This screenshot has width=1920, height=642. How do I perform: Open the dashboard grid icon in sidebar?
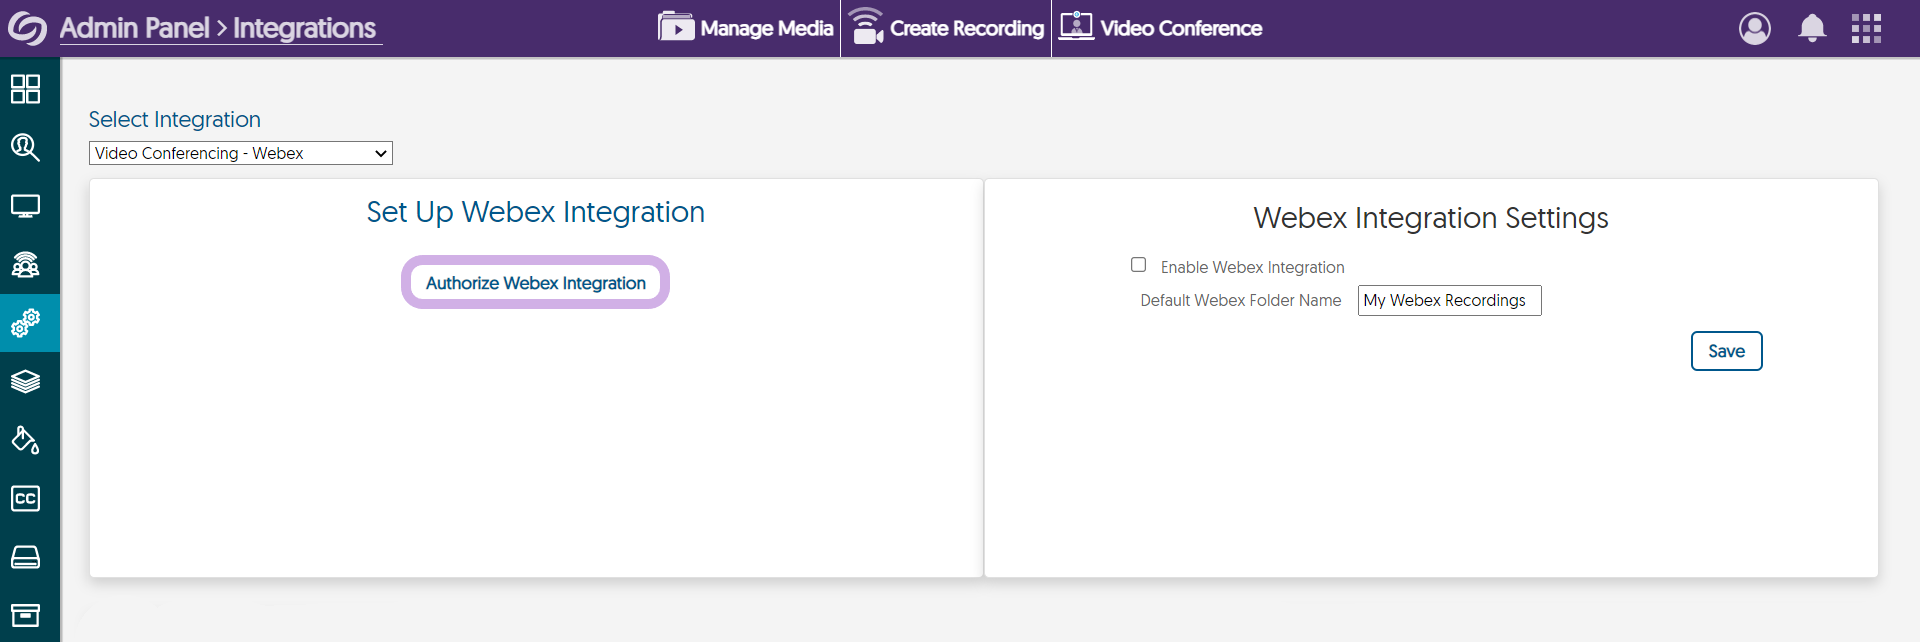point(25,89)
